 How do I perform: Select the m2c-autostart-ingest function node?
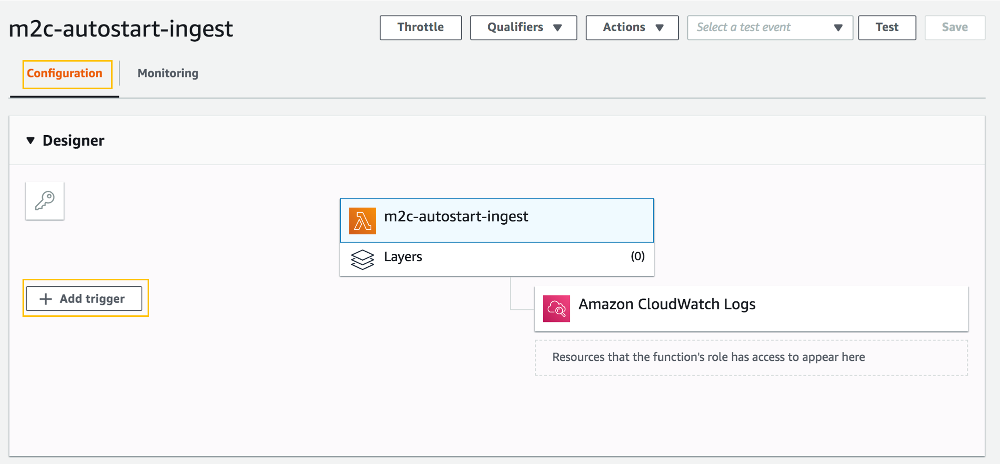point(497,221)
